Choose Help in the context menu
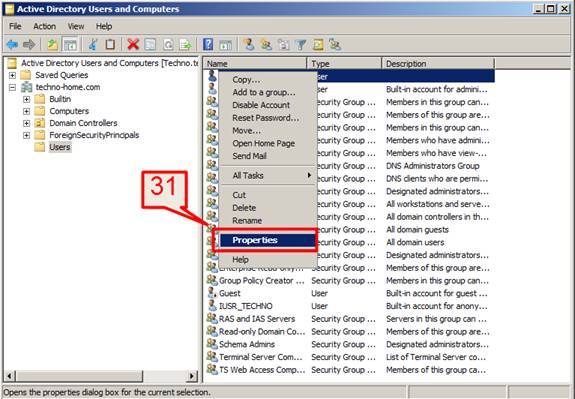 268,260
